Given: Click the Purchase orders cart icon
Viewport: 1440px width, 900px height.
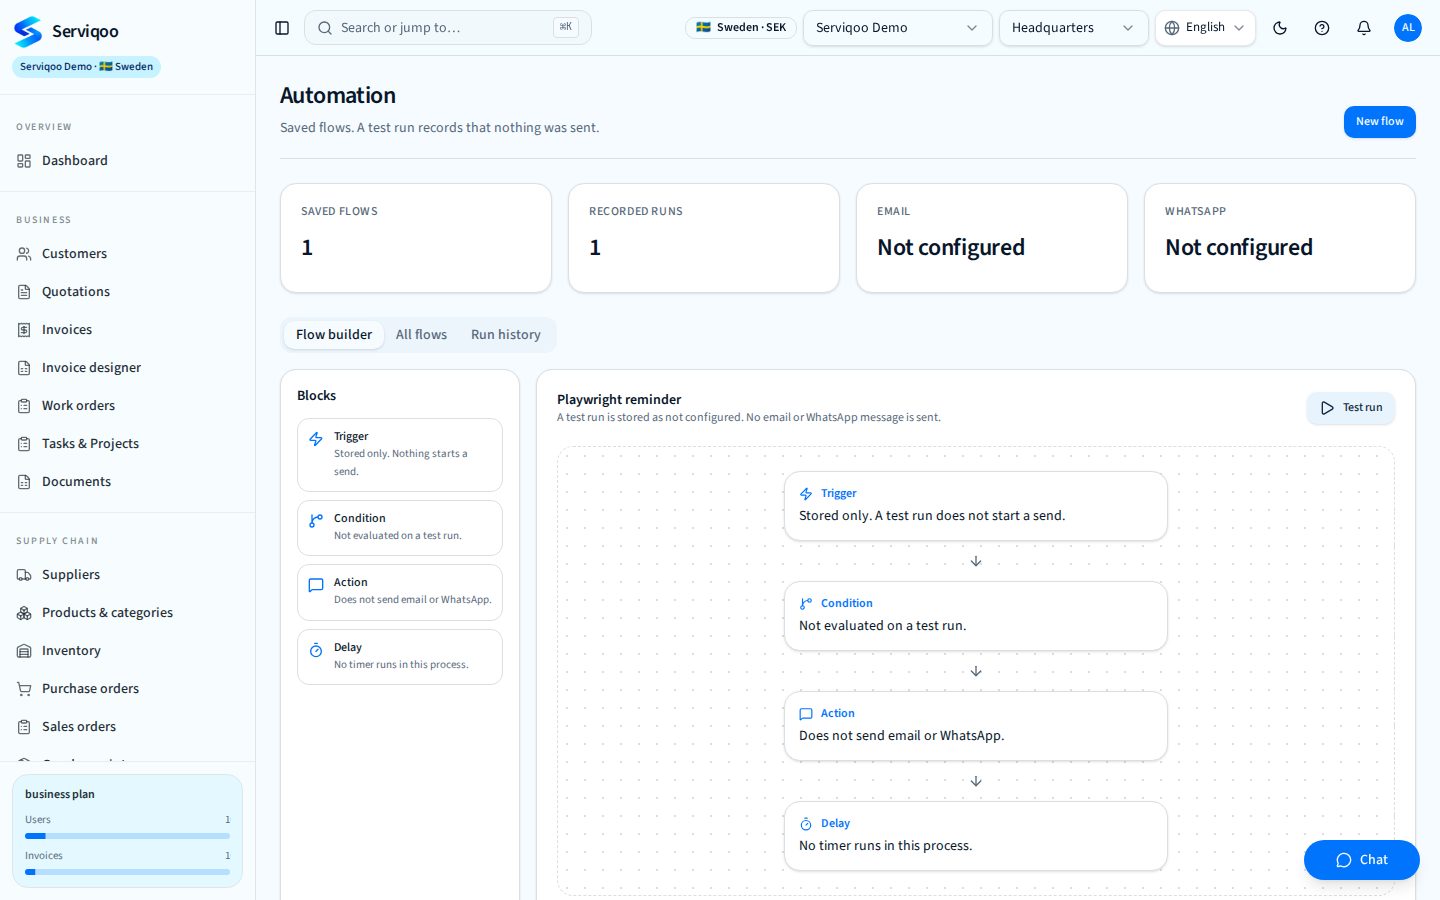Looking at the screenshot, I should tap(24, 689).
